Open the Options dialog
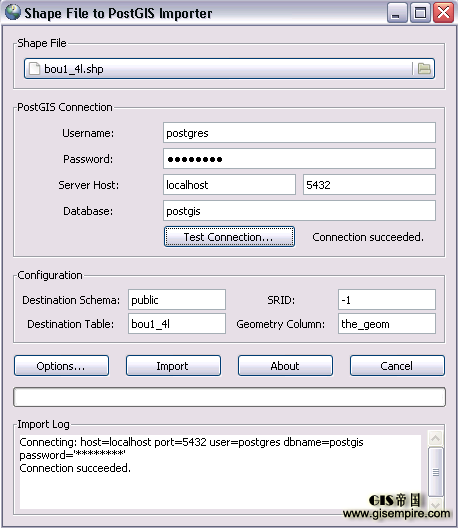 click(61, 366)
